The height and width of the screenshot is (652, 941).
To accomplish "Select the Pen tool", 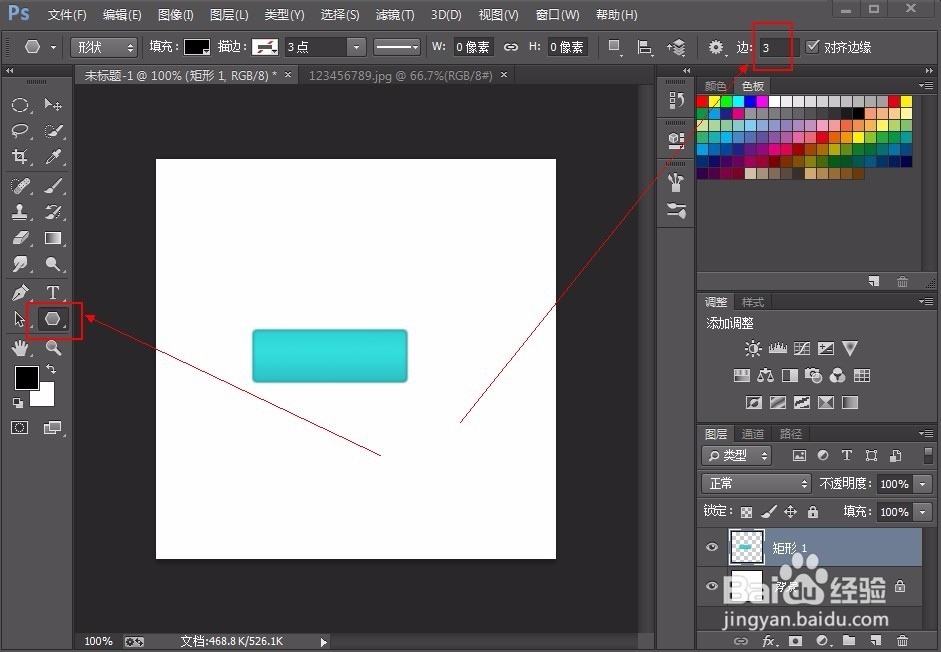I will click(x=20, y=293).
